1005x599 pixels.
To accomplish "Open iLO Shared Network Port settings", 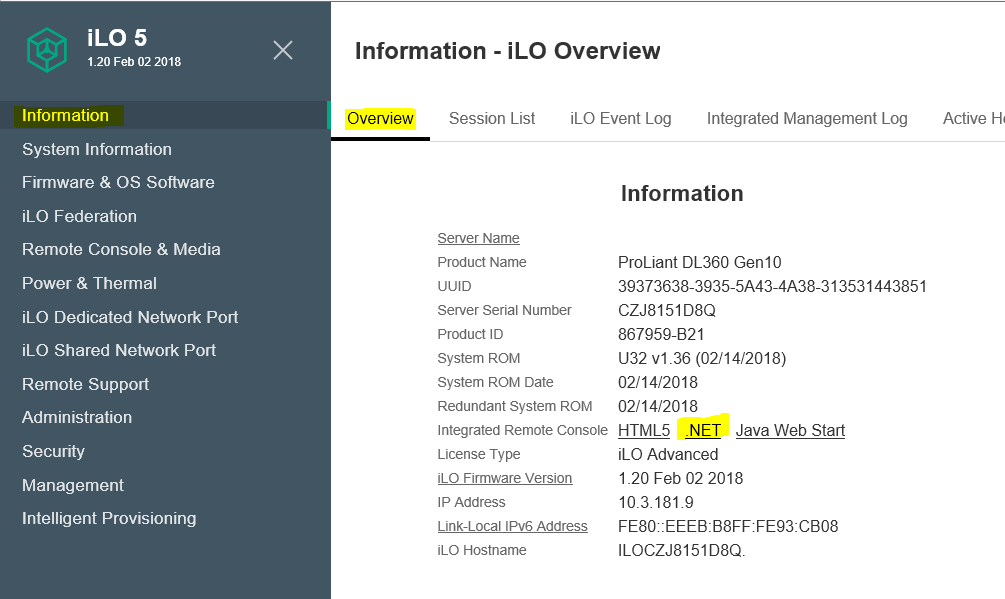I will click(x=119, y=350).
